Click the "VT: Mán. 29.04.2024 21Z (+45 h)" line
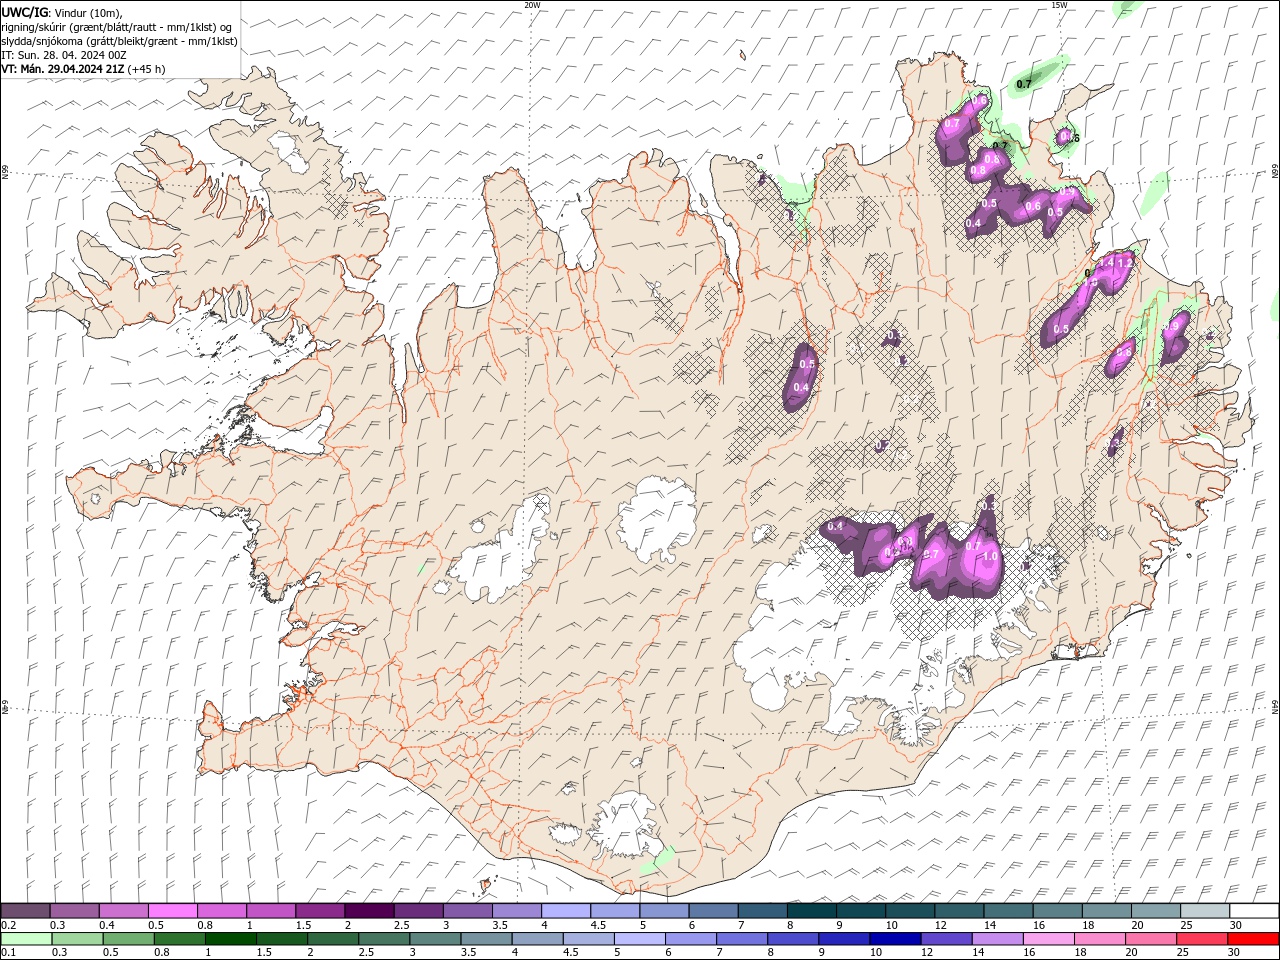 (84, 69)
